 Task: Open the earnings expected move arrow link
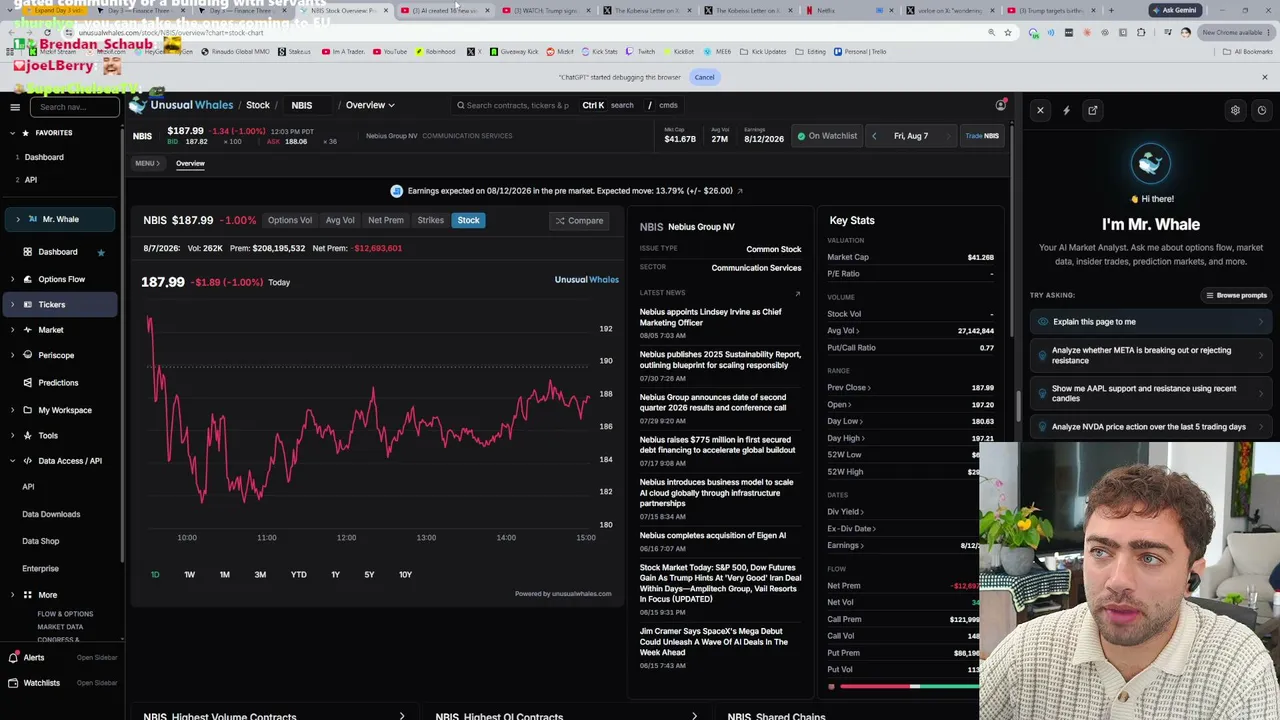pos(739,191)
